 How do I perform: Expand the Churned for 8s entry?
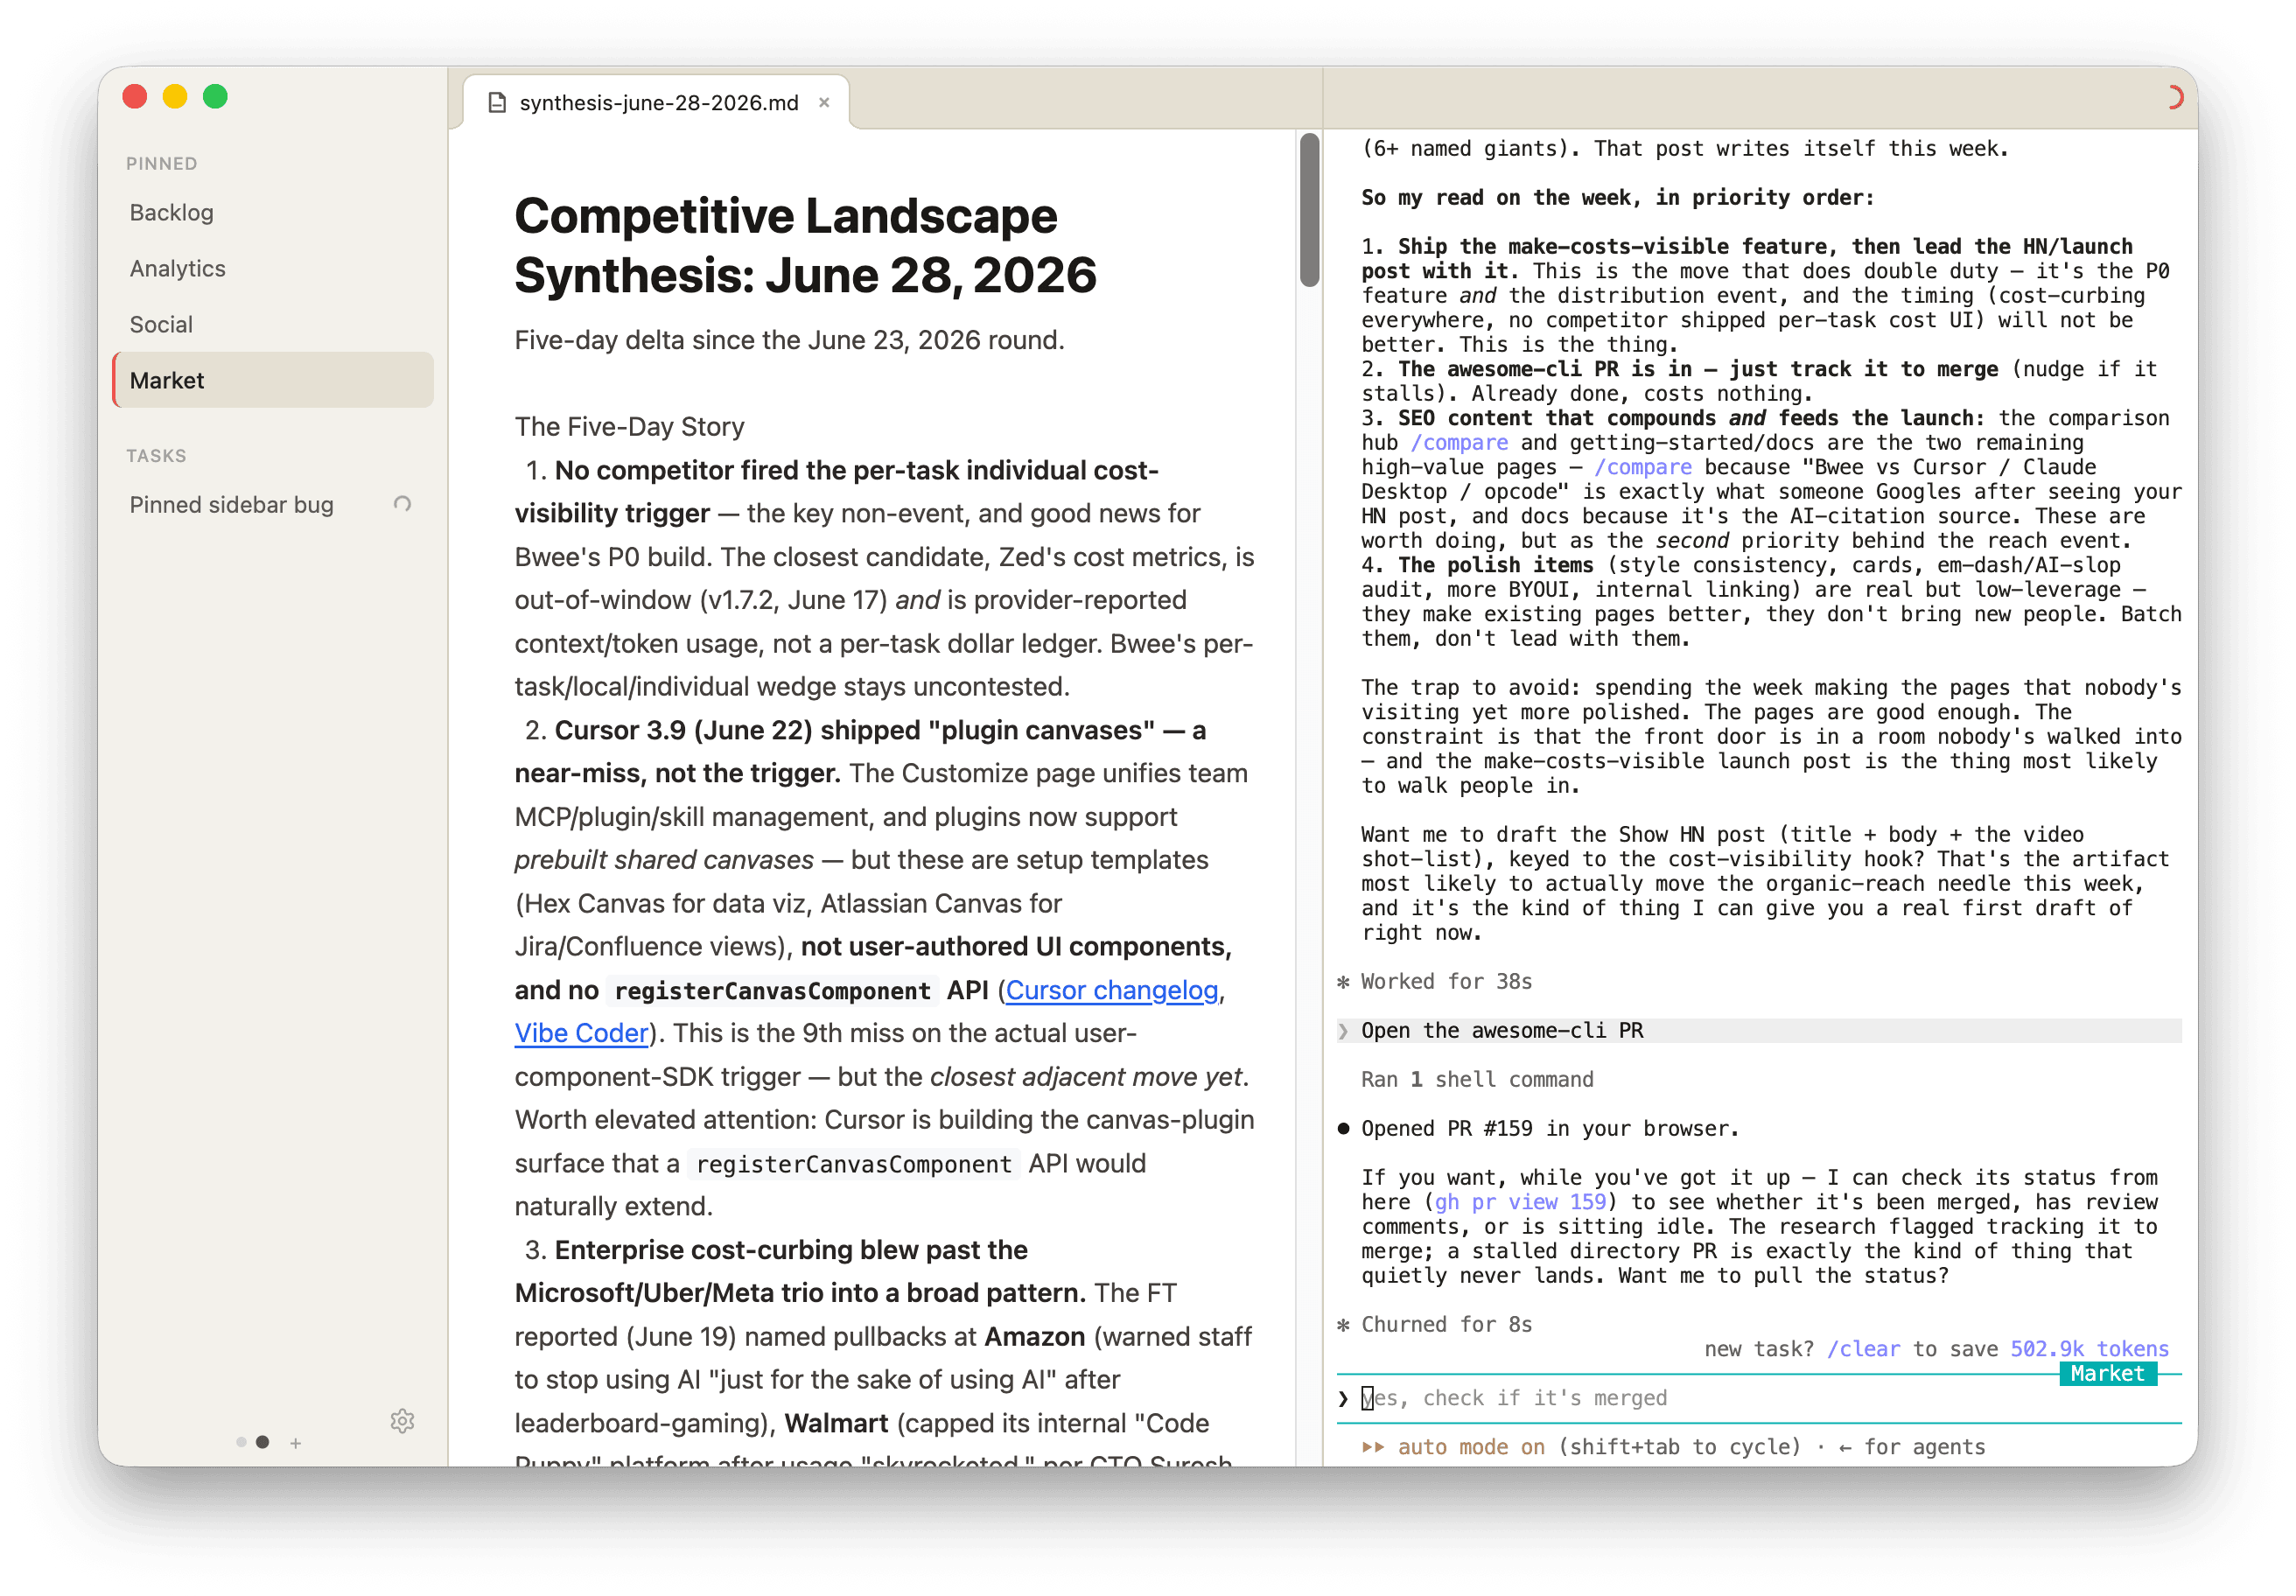[x=1446, y=1325]
